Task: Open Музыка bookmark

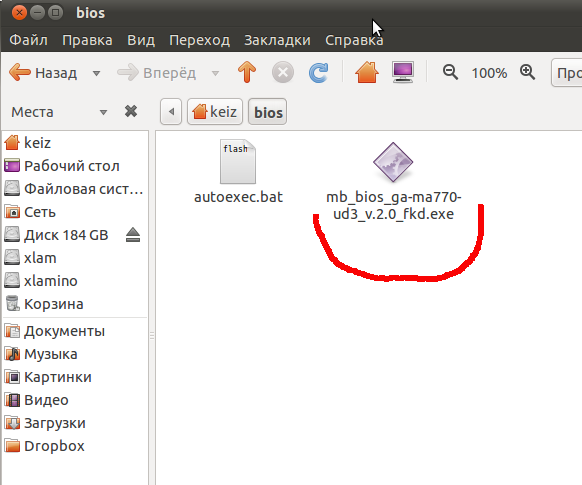Action: [75, 354]
